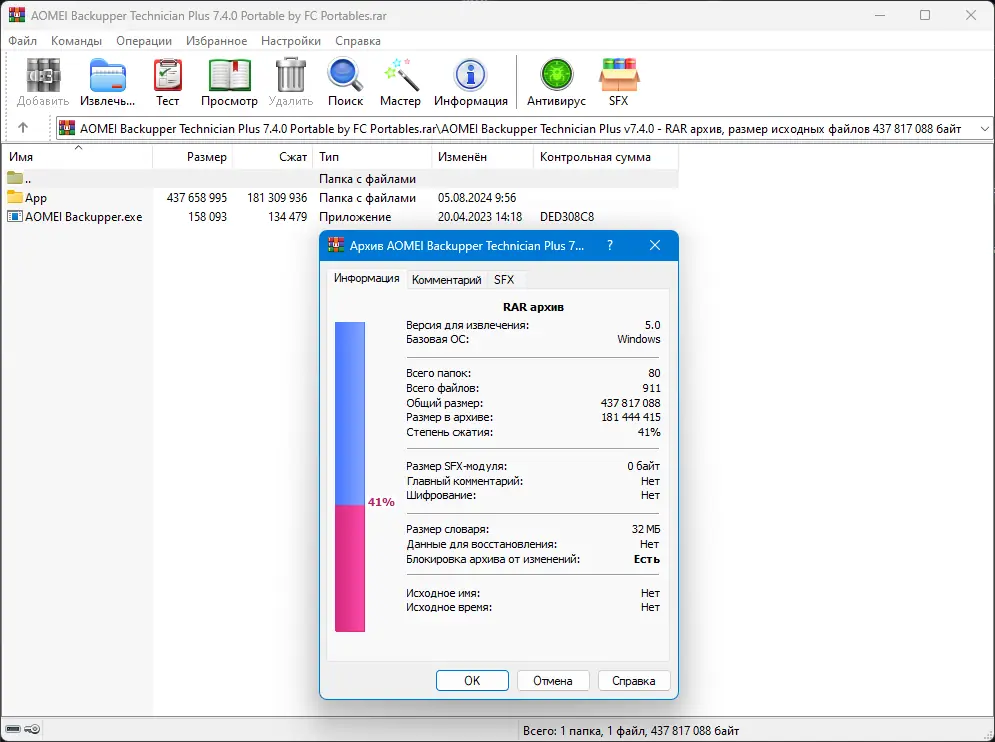This screenshot has width=995, height=742.
Task: Confirm the dialog with OK
Action: [x=472, y=680]
